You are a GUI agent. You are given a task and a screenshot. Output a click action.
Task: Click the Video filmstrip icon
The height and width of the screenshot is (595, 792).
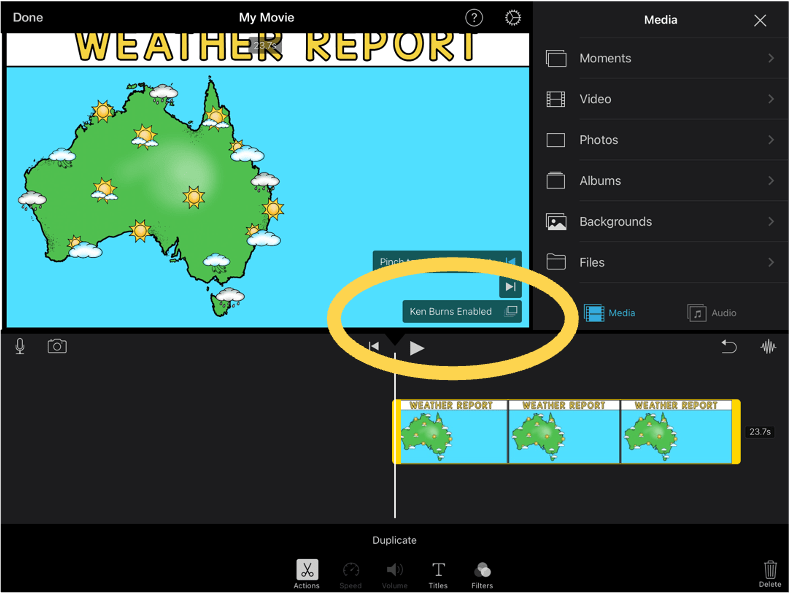(556, 99)
